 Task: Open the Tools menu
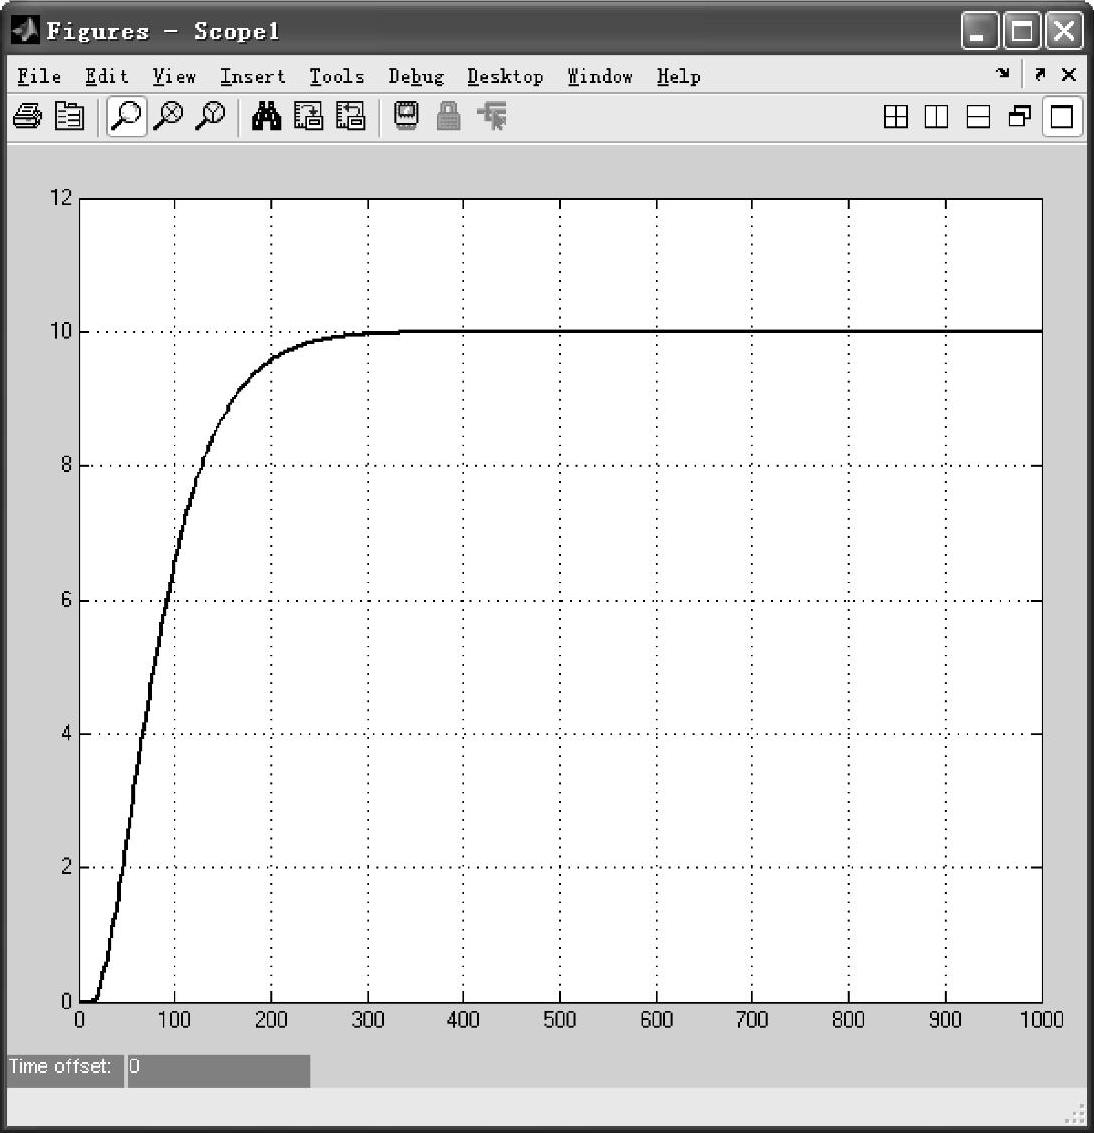click(337, 76)
